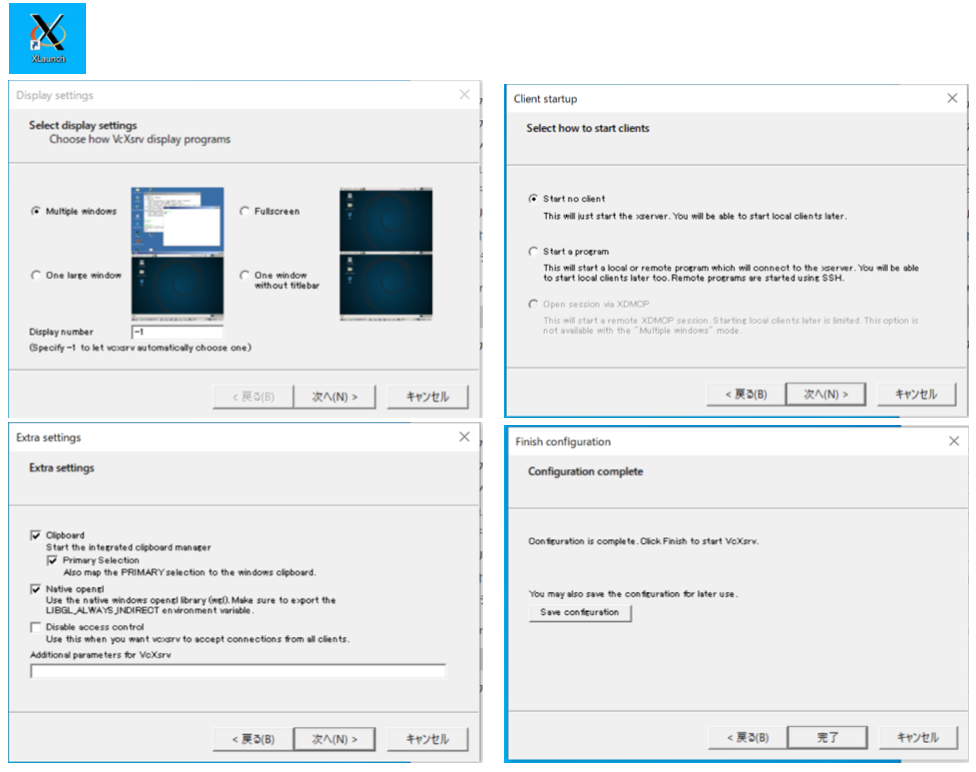Select the Multiple windows radio button
This screenshot has height=772, width=976.
click(x=37, y=212)
